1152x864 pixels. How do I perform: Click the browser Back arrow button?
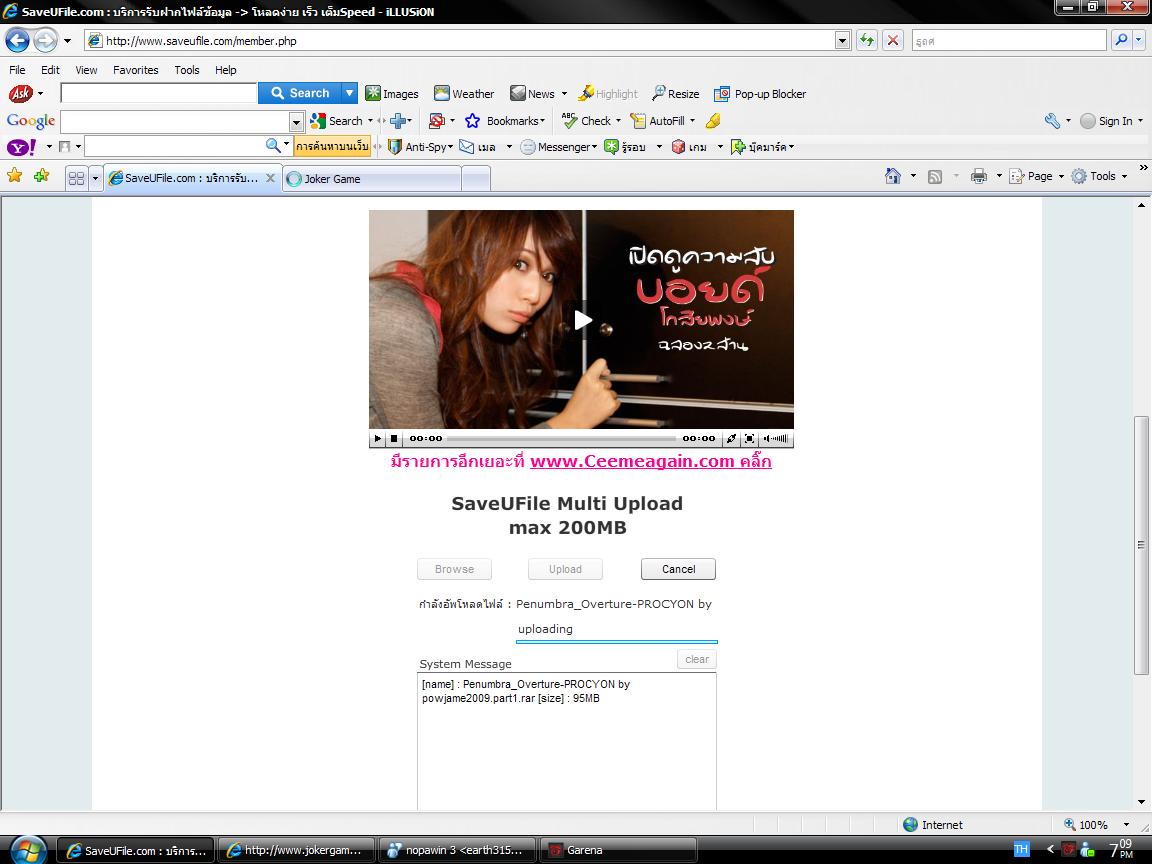coord(17,40)
